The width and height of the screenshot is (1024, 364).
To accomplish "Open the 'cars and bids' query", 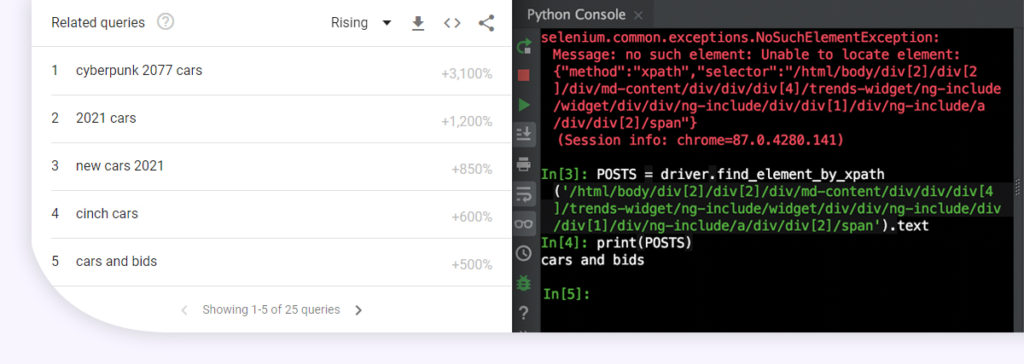I will (116, 261).
